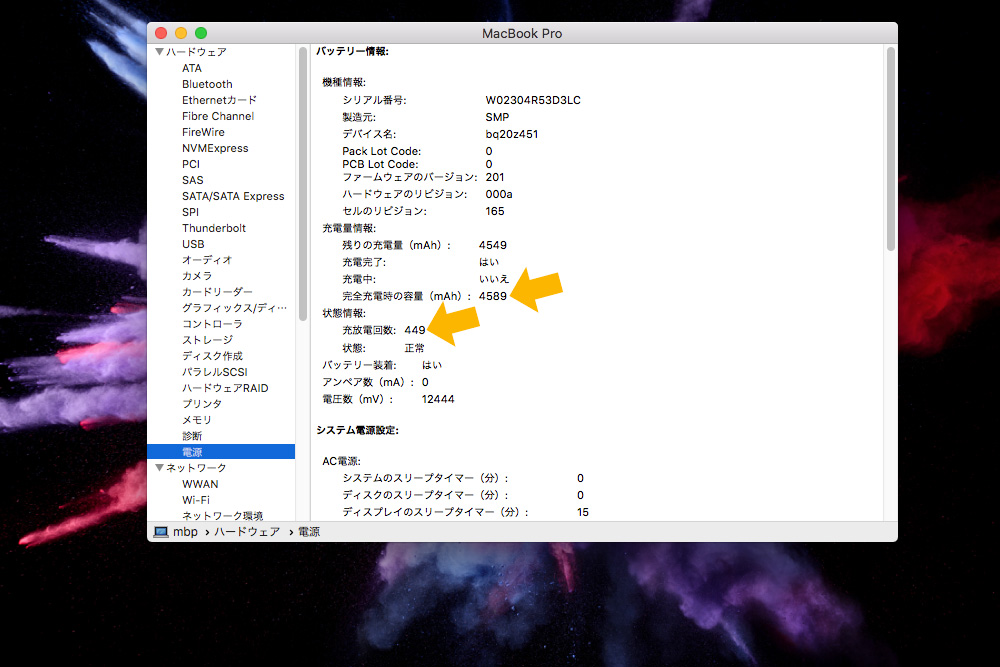Maximize the window with green button
Viewport: 1000px width, 667px height.
(x=201, y=33)
